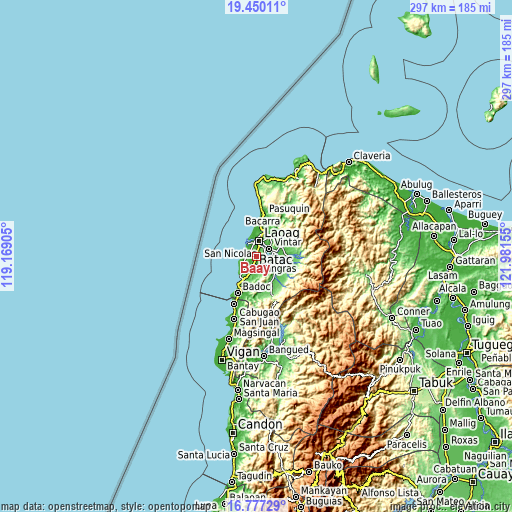Click the 19.45011° latitude label at the top
Viewport: 512px width, 512px height.
point(257,7)
